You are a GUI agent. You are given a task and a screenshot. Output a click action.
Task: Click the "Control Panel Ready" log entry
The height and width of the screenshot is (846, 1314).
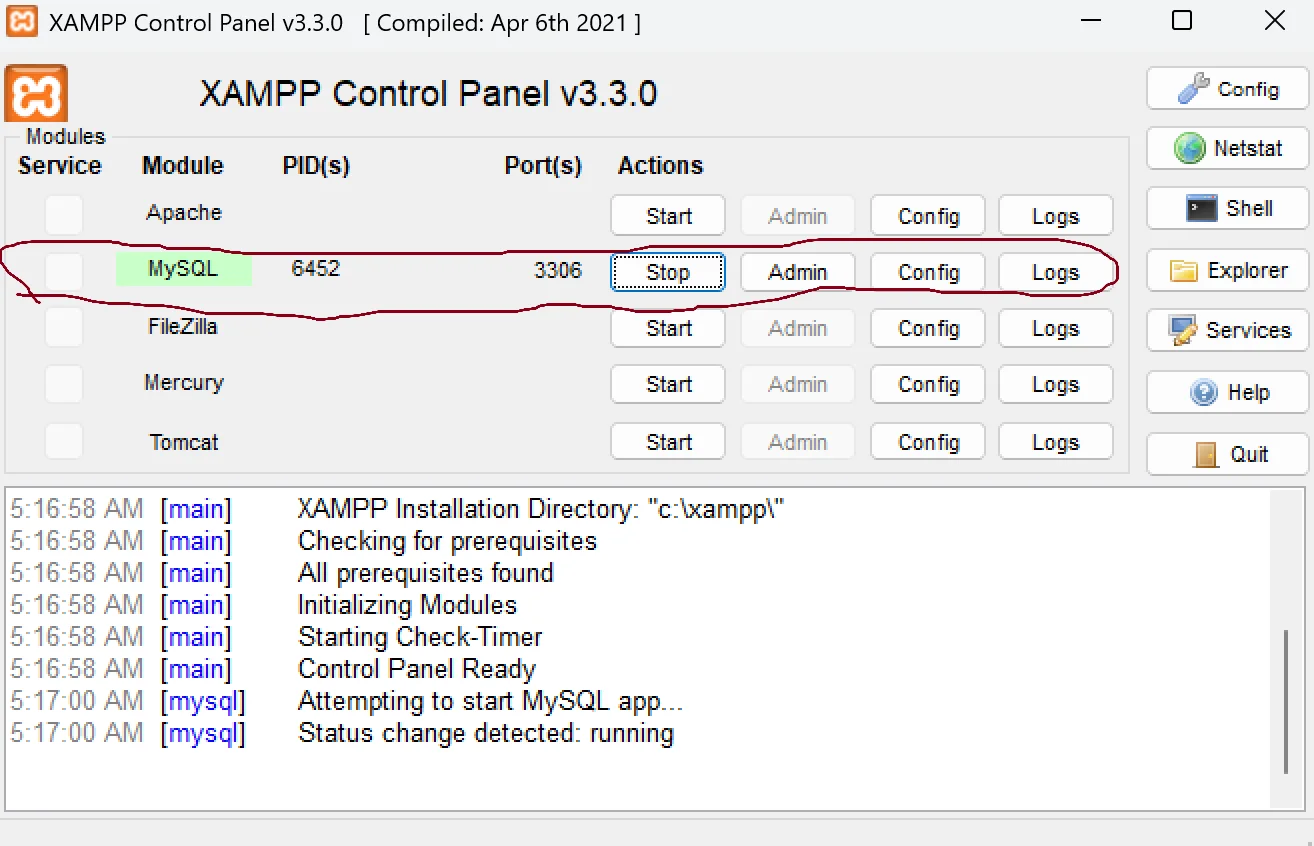(417, 669)
